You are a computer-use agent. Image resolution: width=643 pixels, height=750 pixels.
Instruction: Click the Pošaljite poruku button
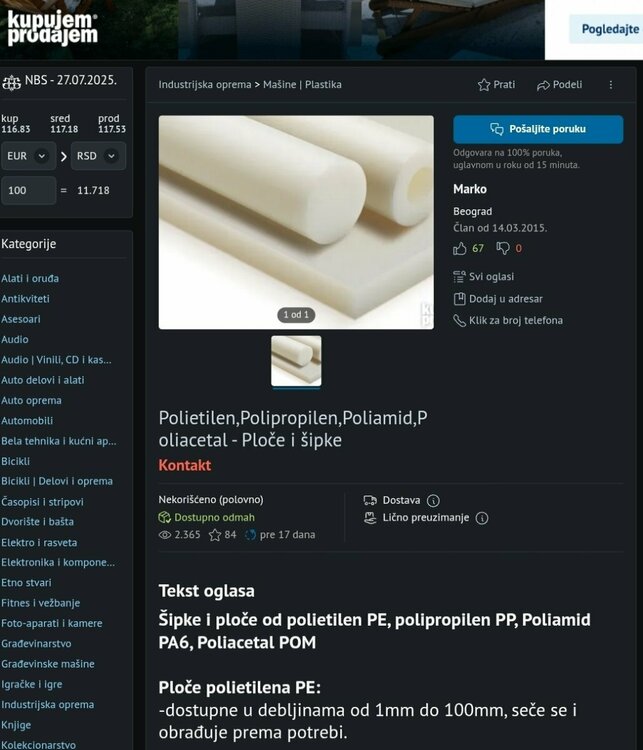click(x=538, y=129)
